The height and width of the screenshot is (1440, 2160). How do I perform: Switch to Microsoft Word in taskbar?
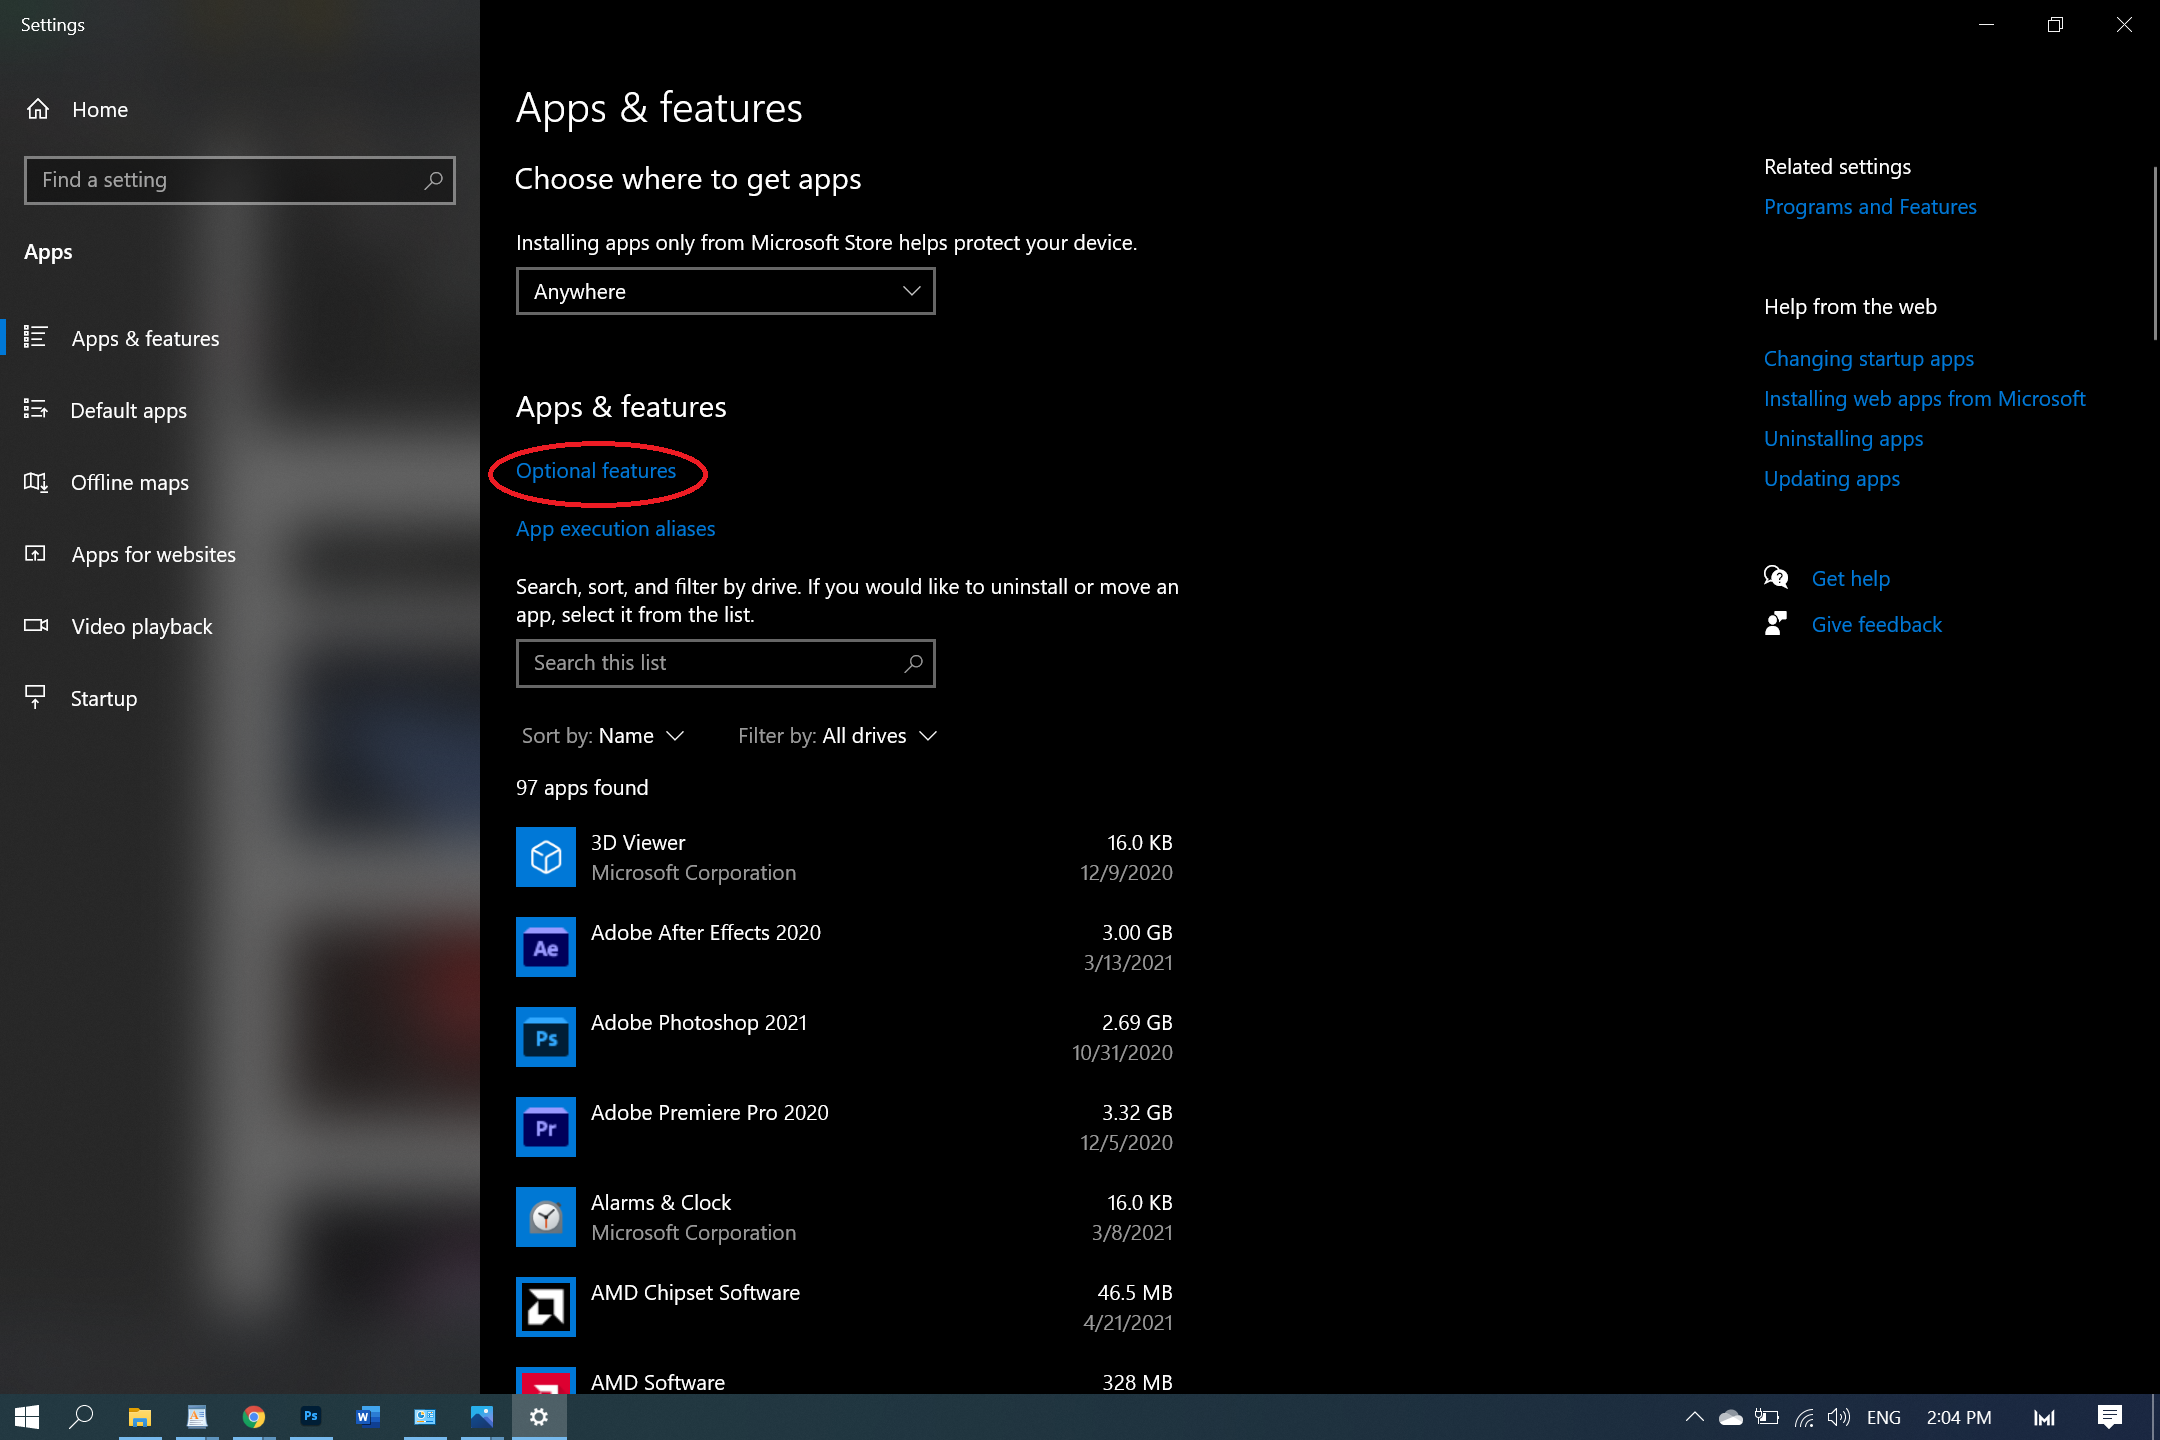click(368, 1417)
